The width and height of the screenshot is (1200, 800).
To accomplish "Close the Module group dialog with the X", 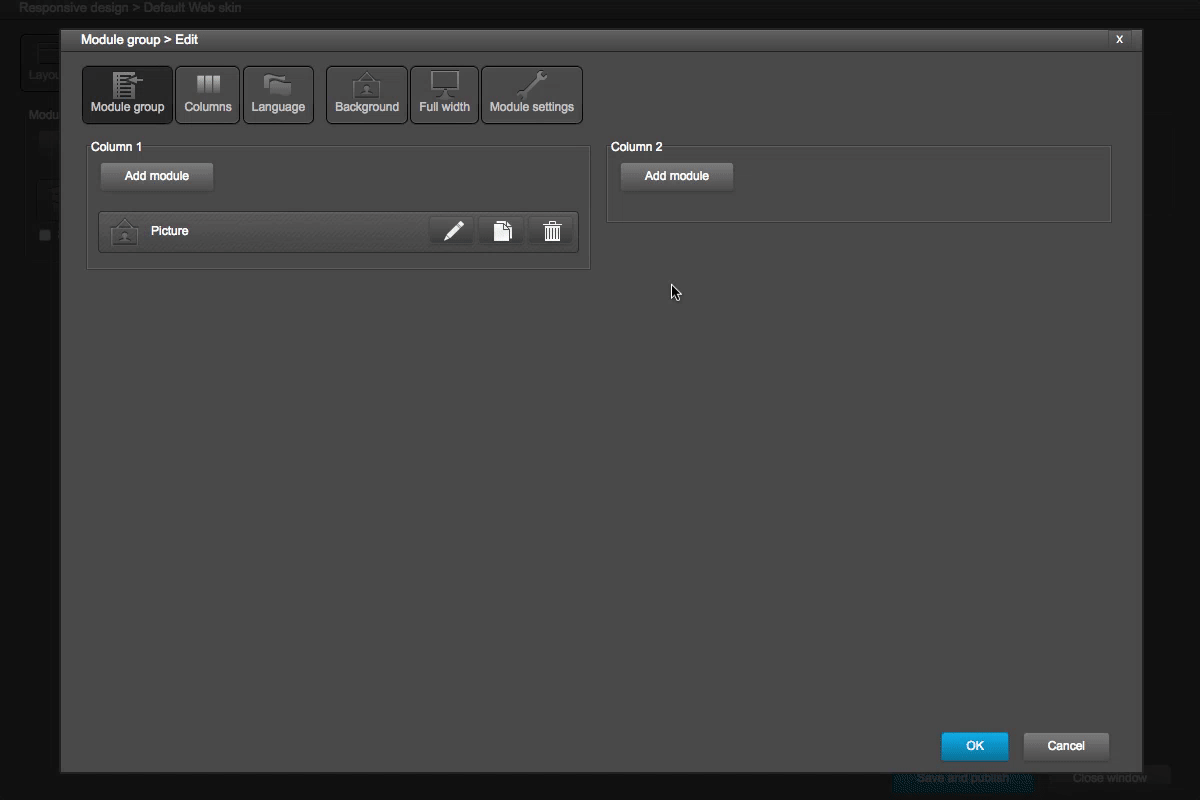I will tap(1119, 40).
